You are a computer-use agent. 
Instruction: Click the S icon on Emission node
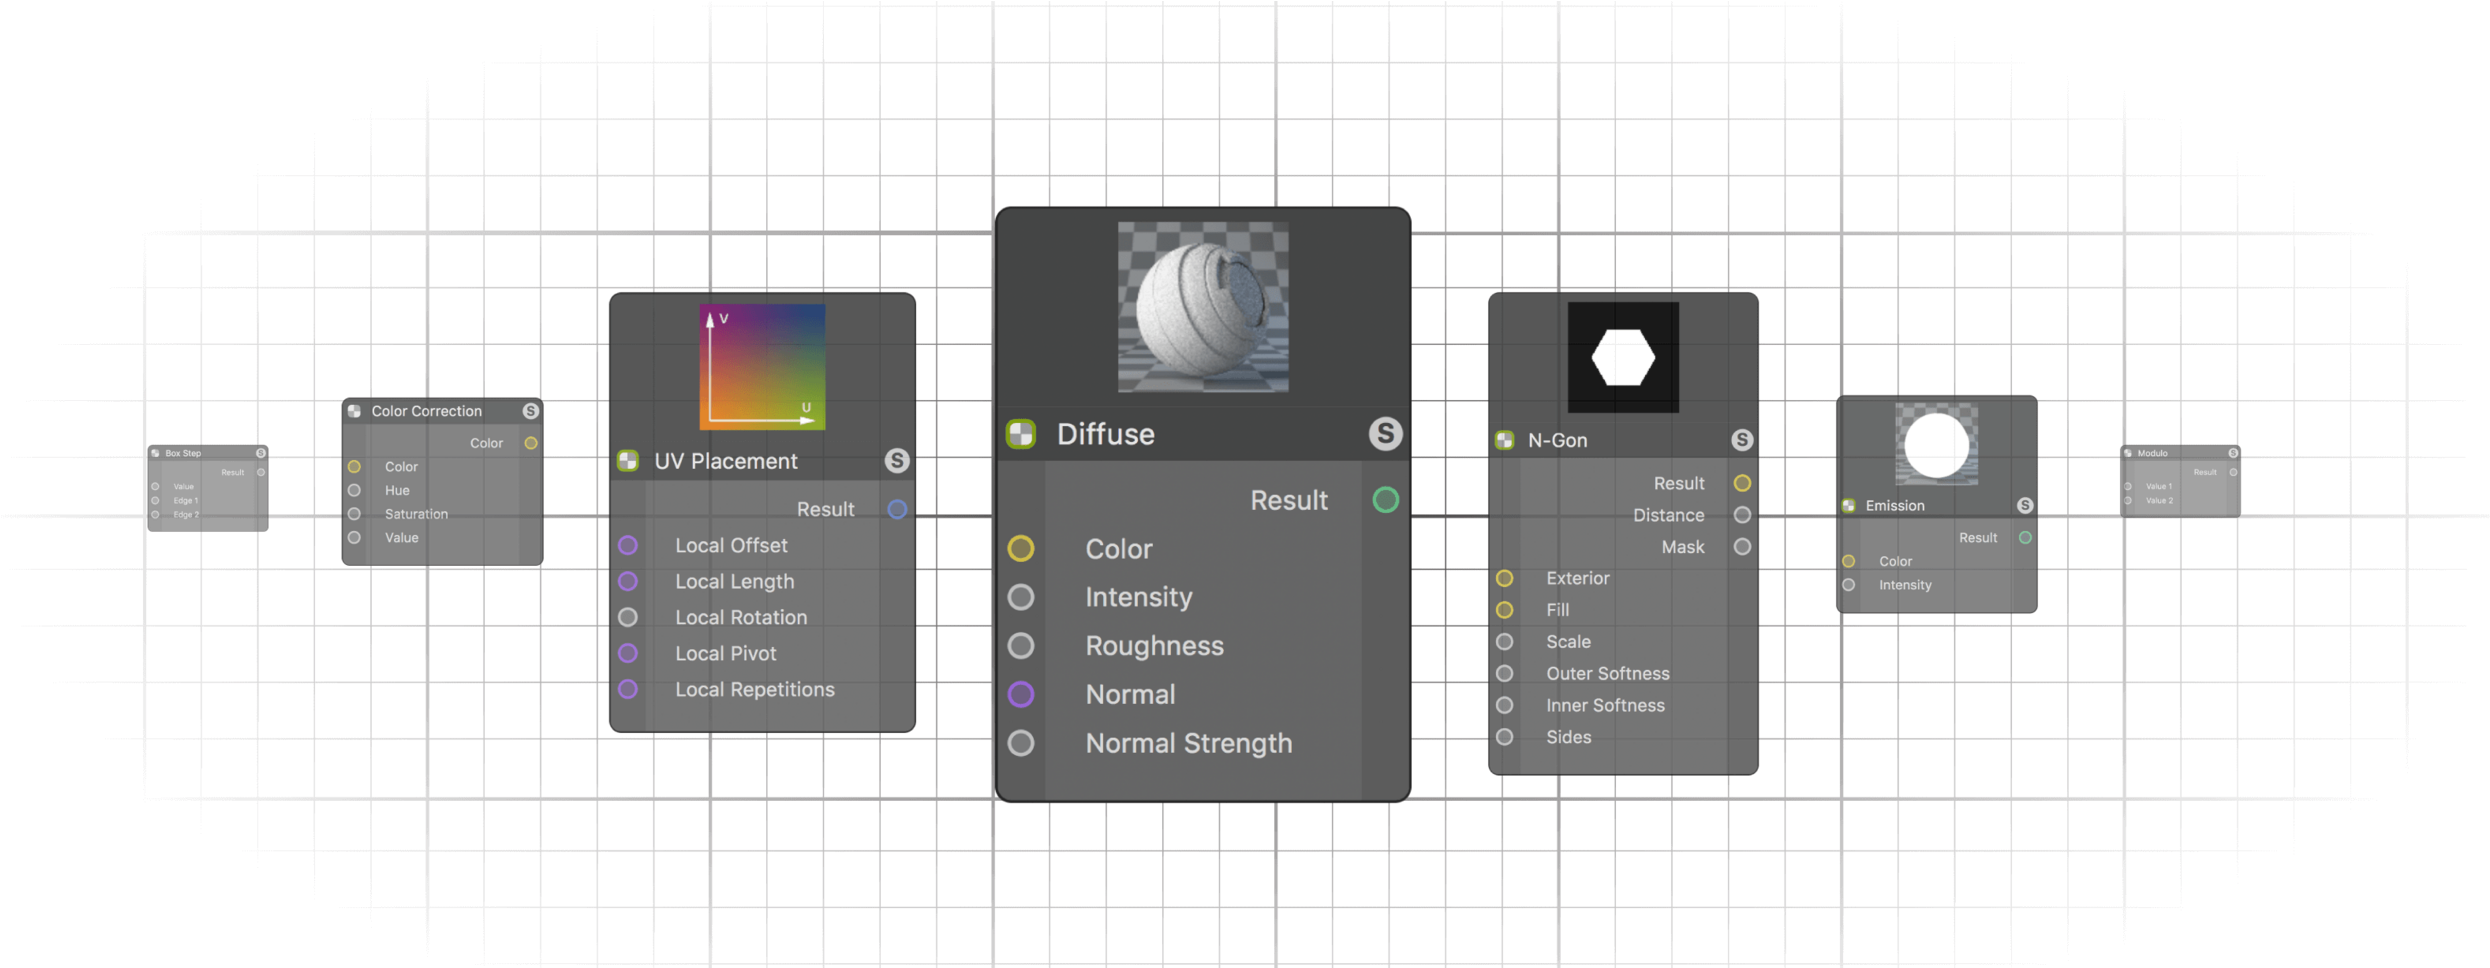2025,506
